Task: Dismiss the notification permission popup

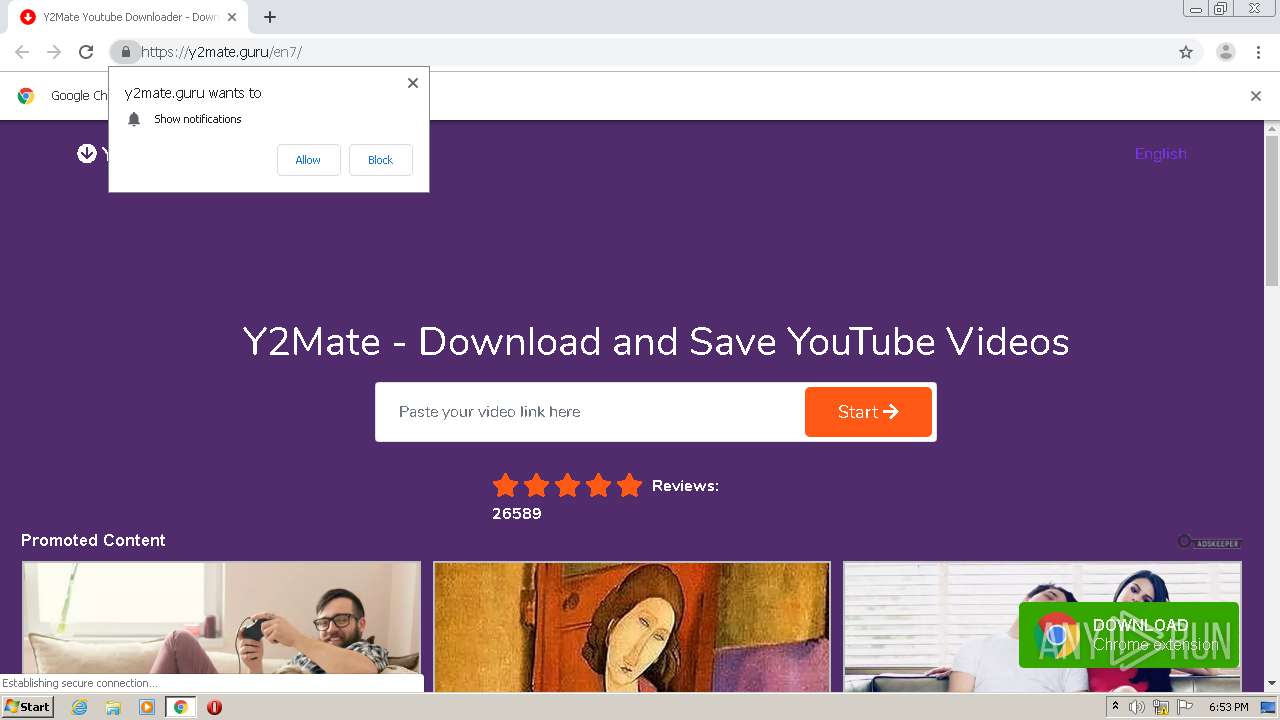Action: [x=413, y=83]
